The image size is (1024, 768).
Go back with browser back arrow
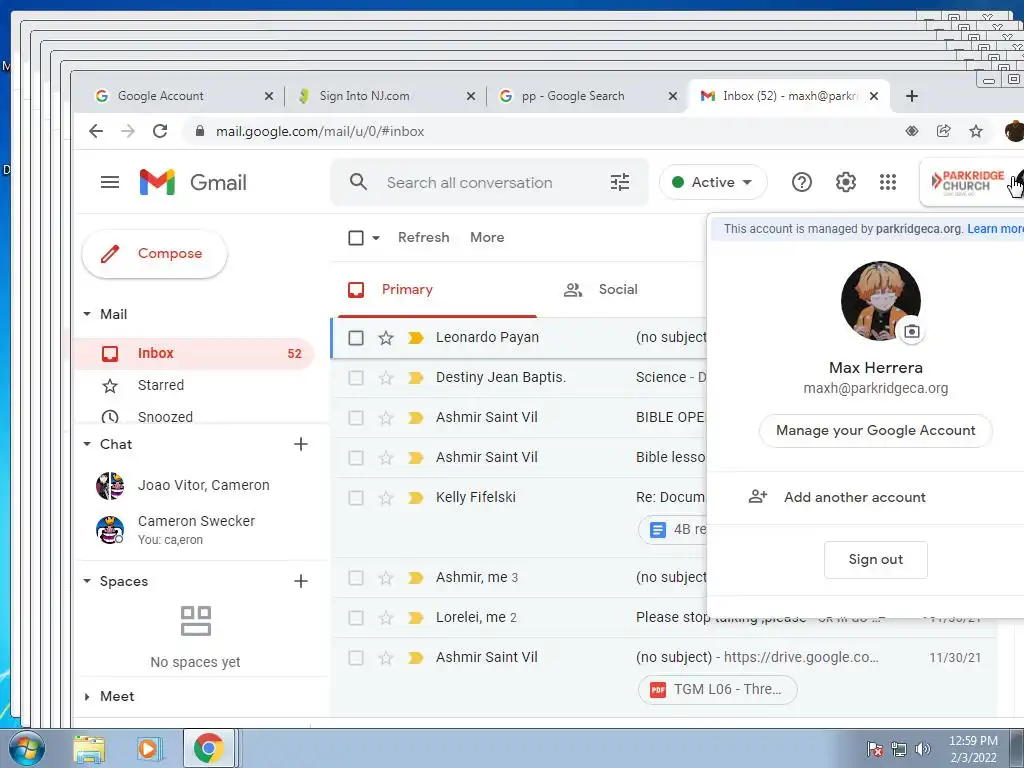[96, 131]
